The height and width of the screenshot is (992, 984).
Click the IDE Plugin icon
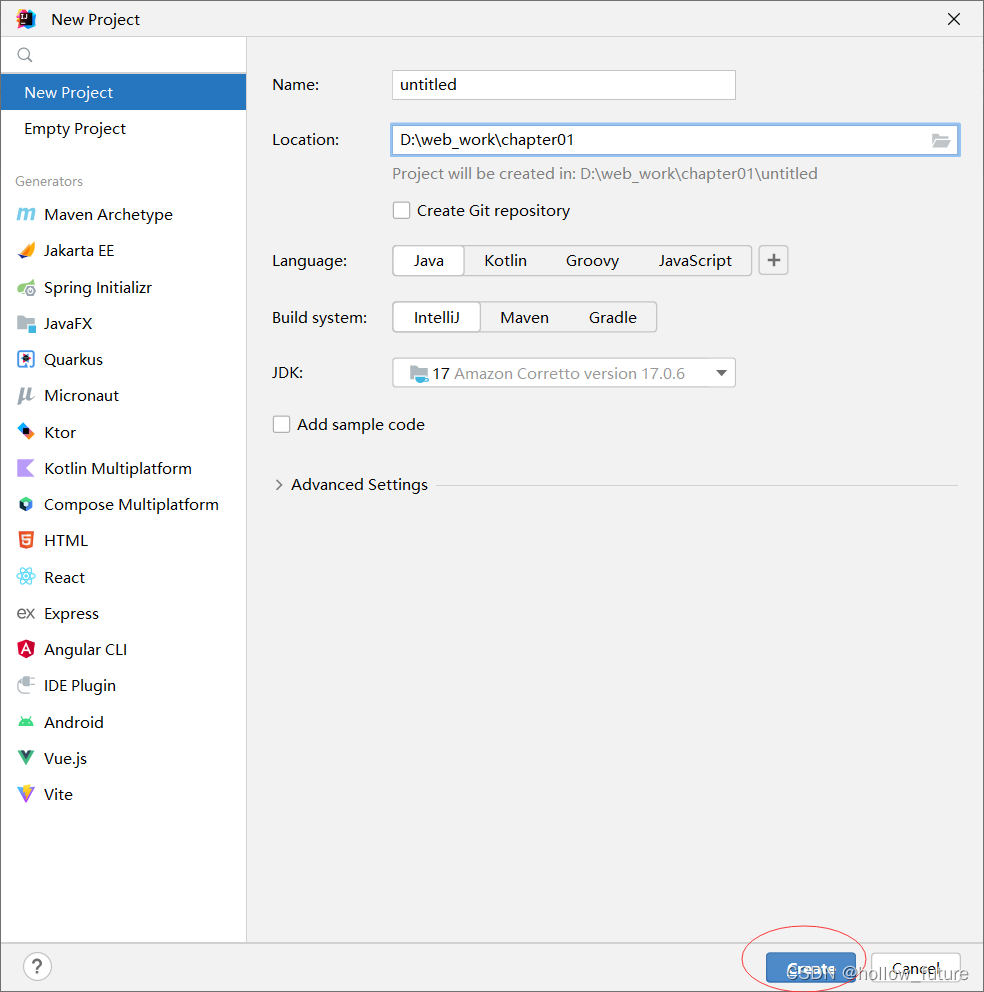point(26,685)
